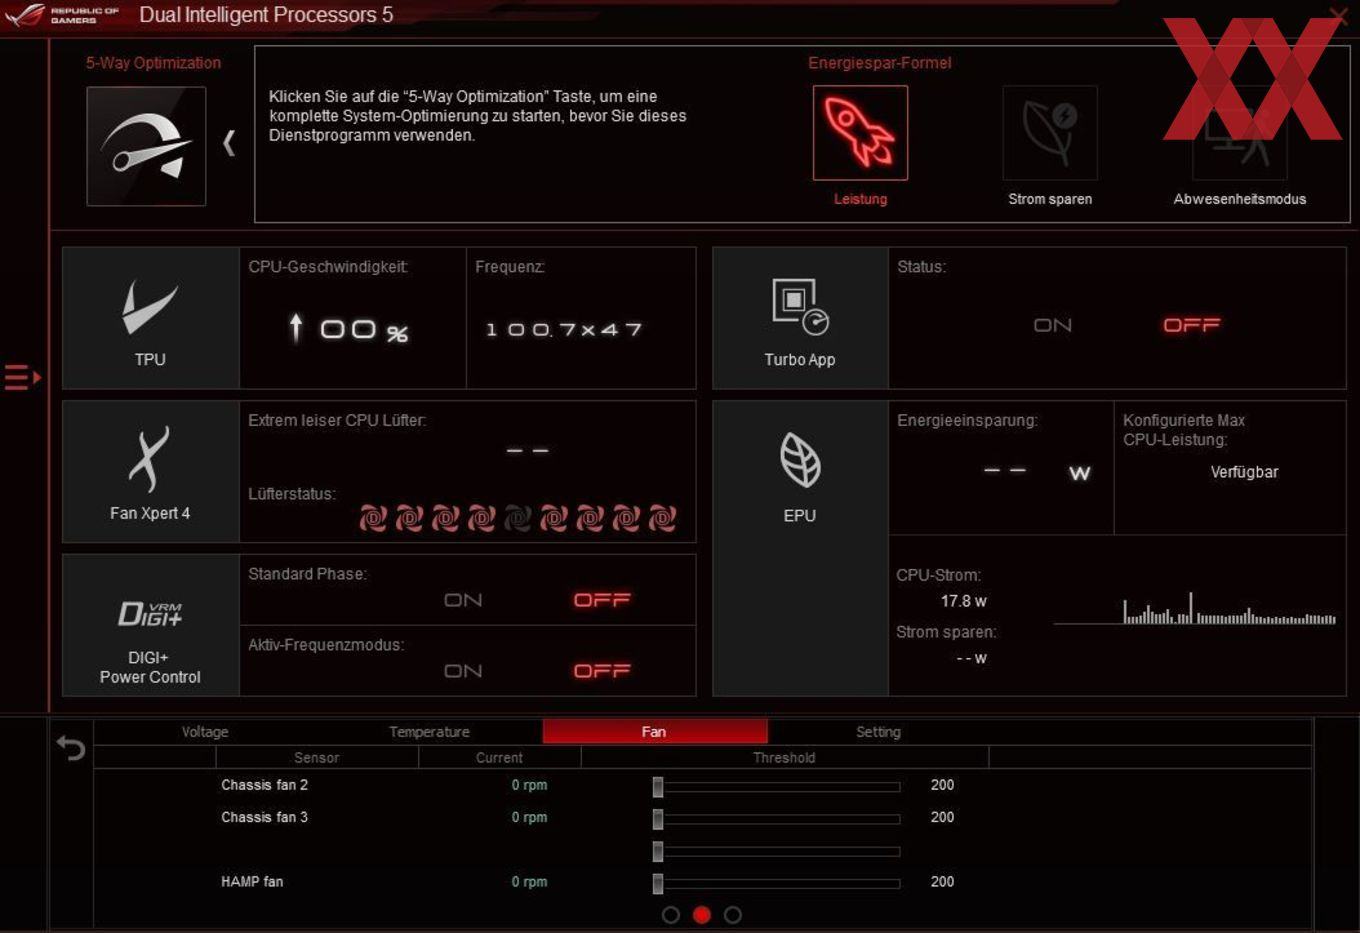Click the 17.8 w CPU-Strom value

(964, 601)
